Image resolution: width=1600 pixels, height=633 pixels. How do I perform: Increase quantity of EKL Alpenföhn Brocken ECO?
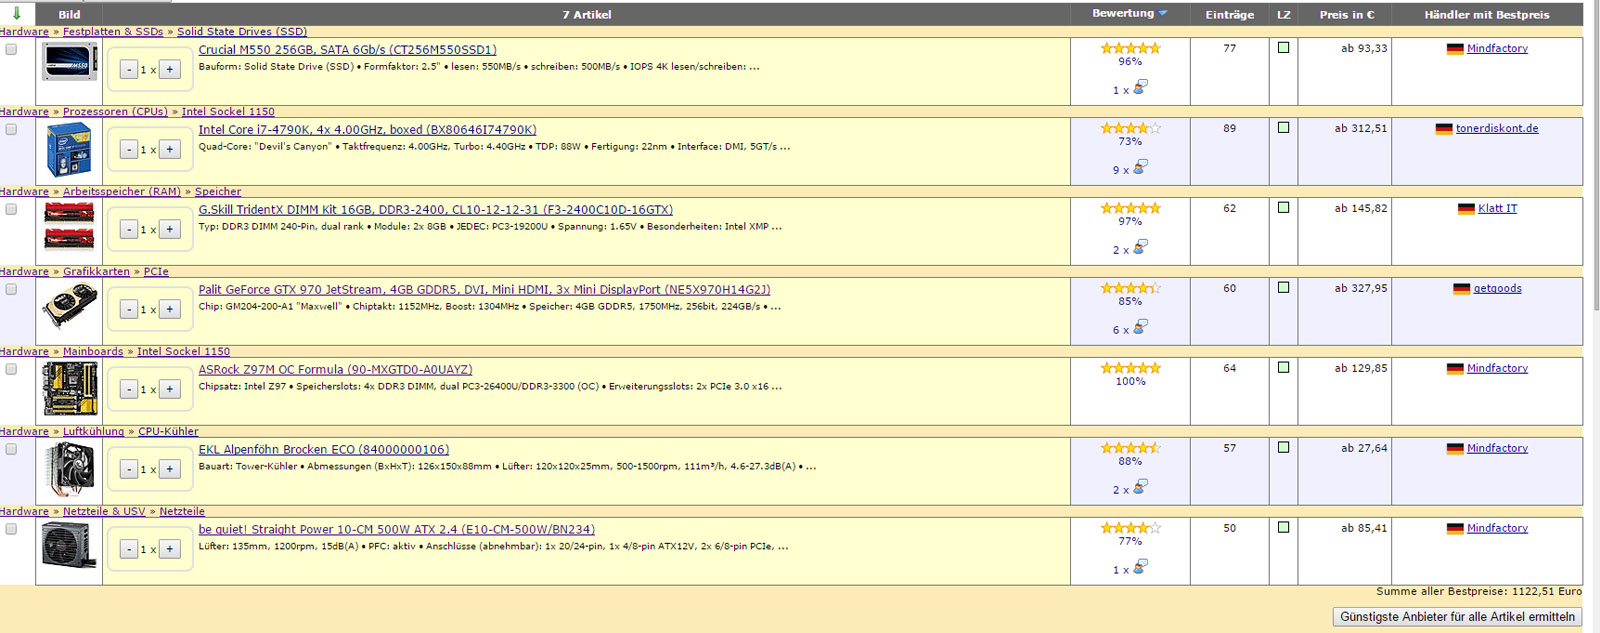click(x=170, y=469)
